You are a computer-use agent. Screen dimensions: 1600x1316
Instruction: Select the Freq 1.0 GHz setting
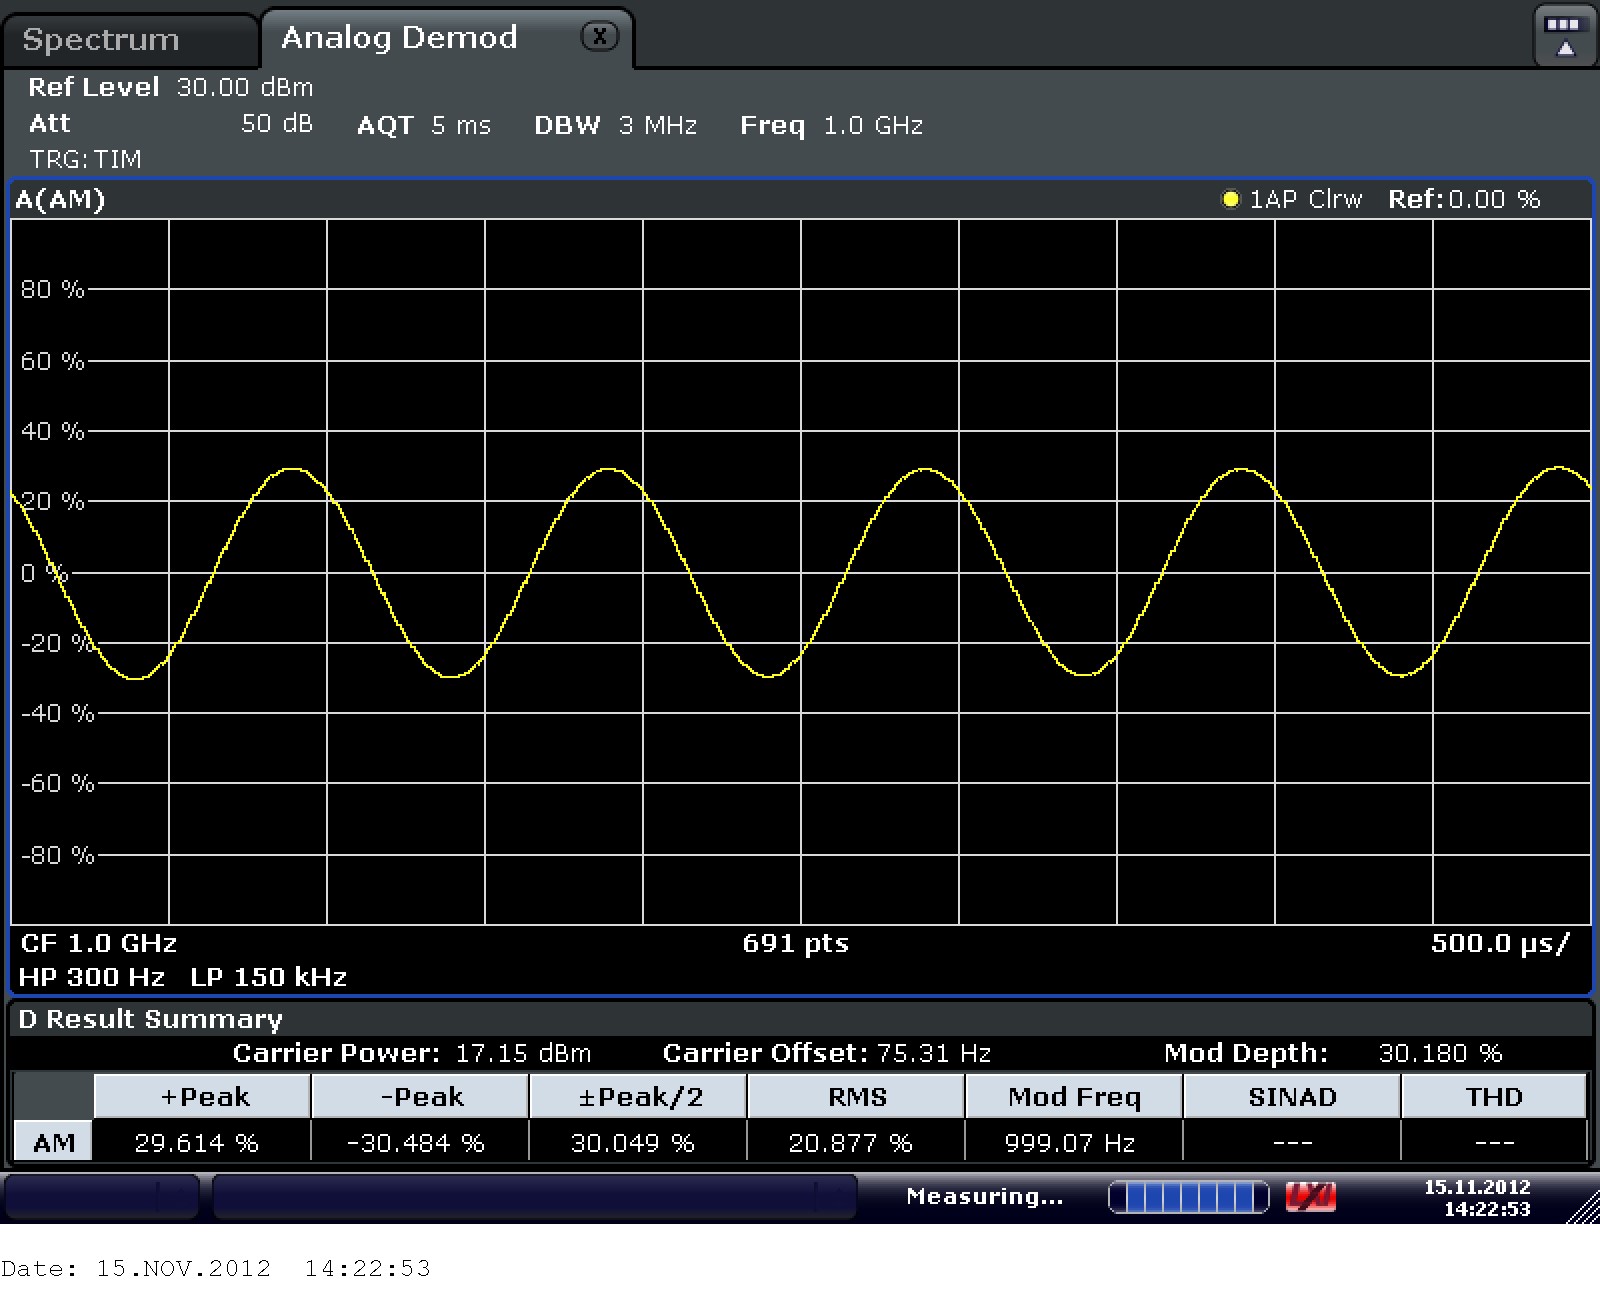pos(831,125)
